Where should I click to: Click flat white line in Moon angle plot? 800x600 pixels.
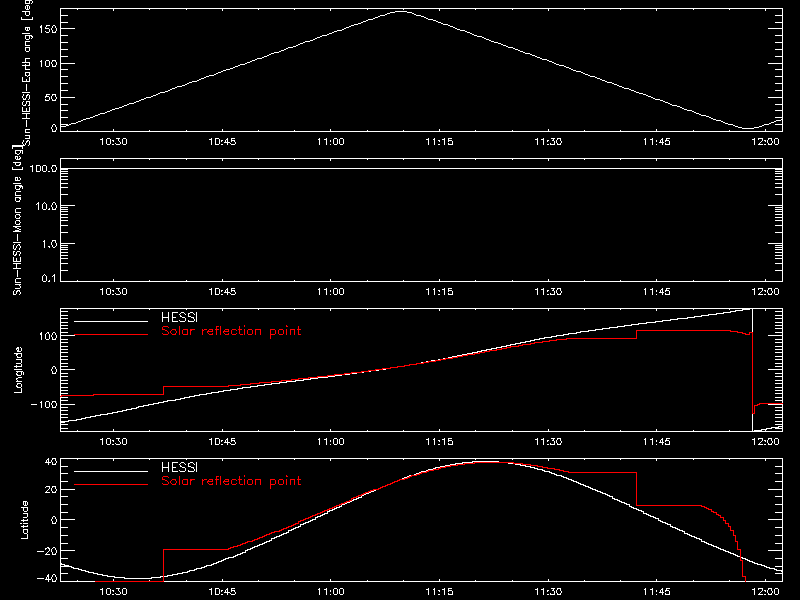click(421, 168)
